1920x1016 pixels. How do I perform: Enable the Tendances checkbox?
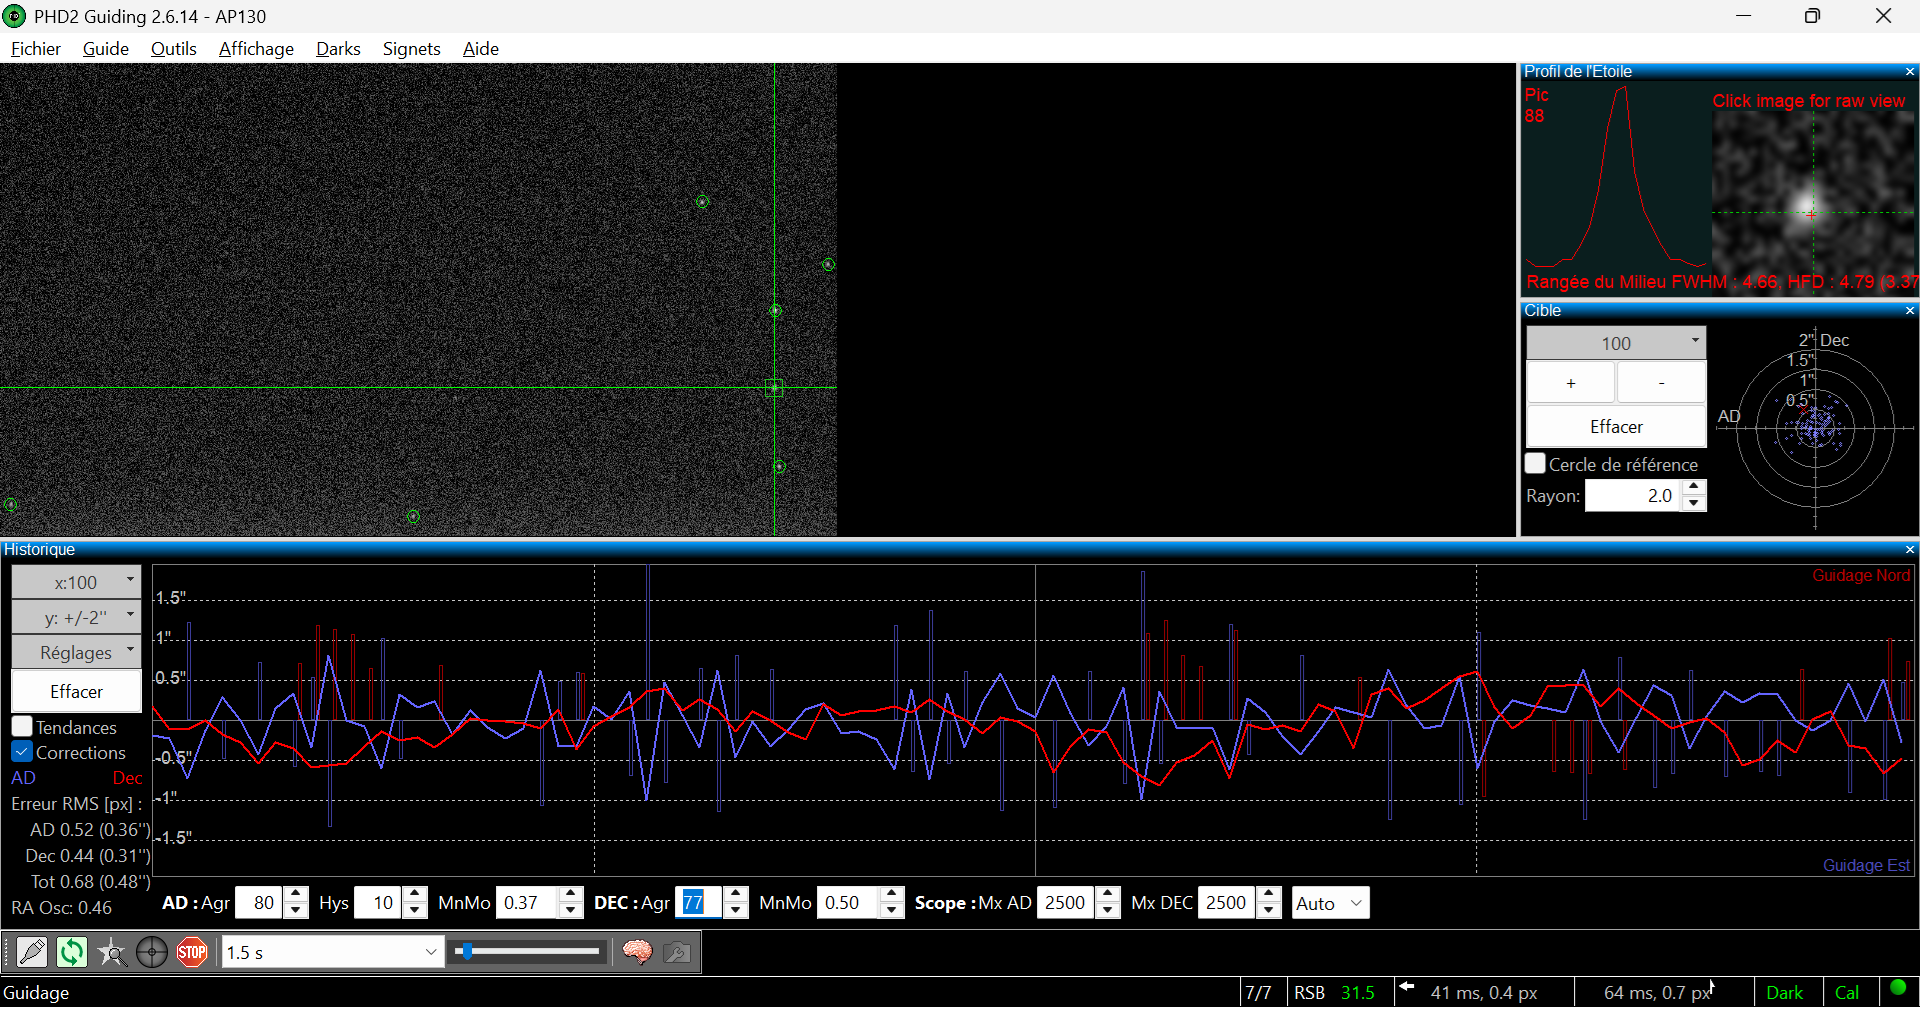coord(22,727)
